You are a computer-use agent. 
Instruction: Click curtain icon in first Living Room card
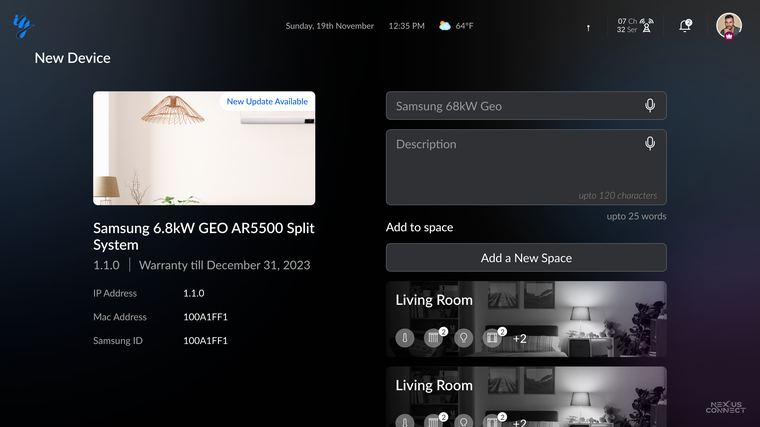point(493,338)
